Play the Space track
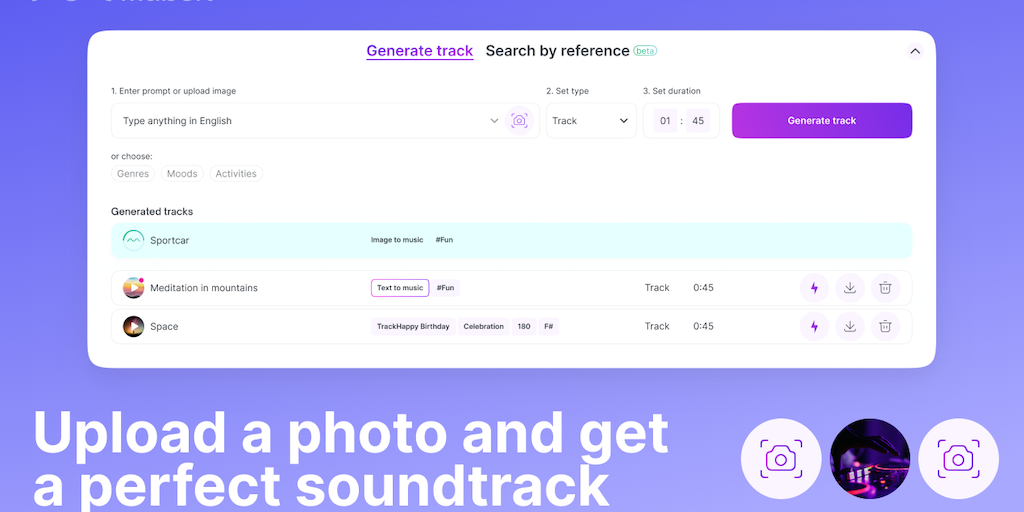 pos(133,327)
